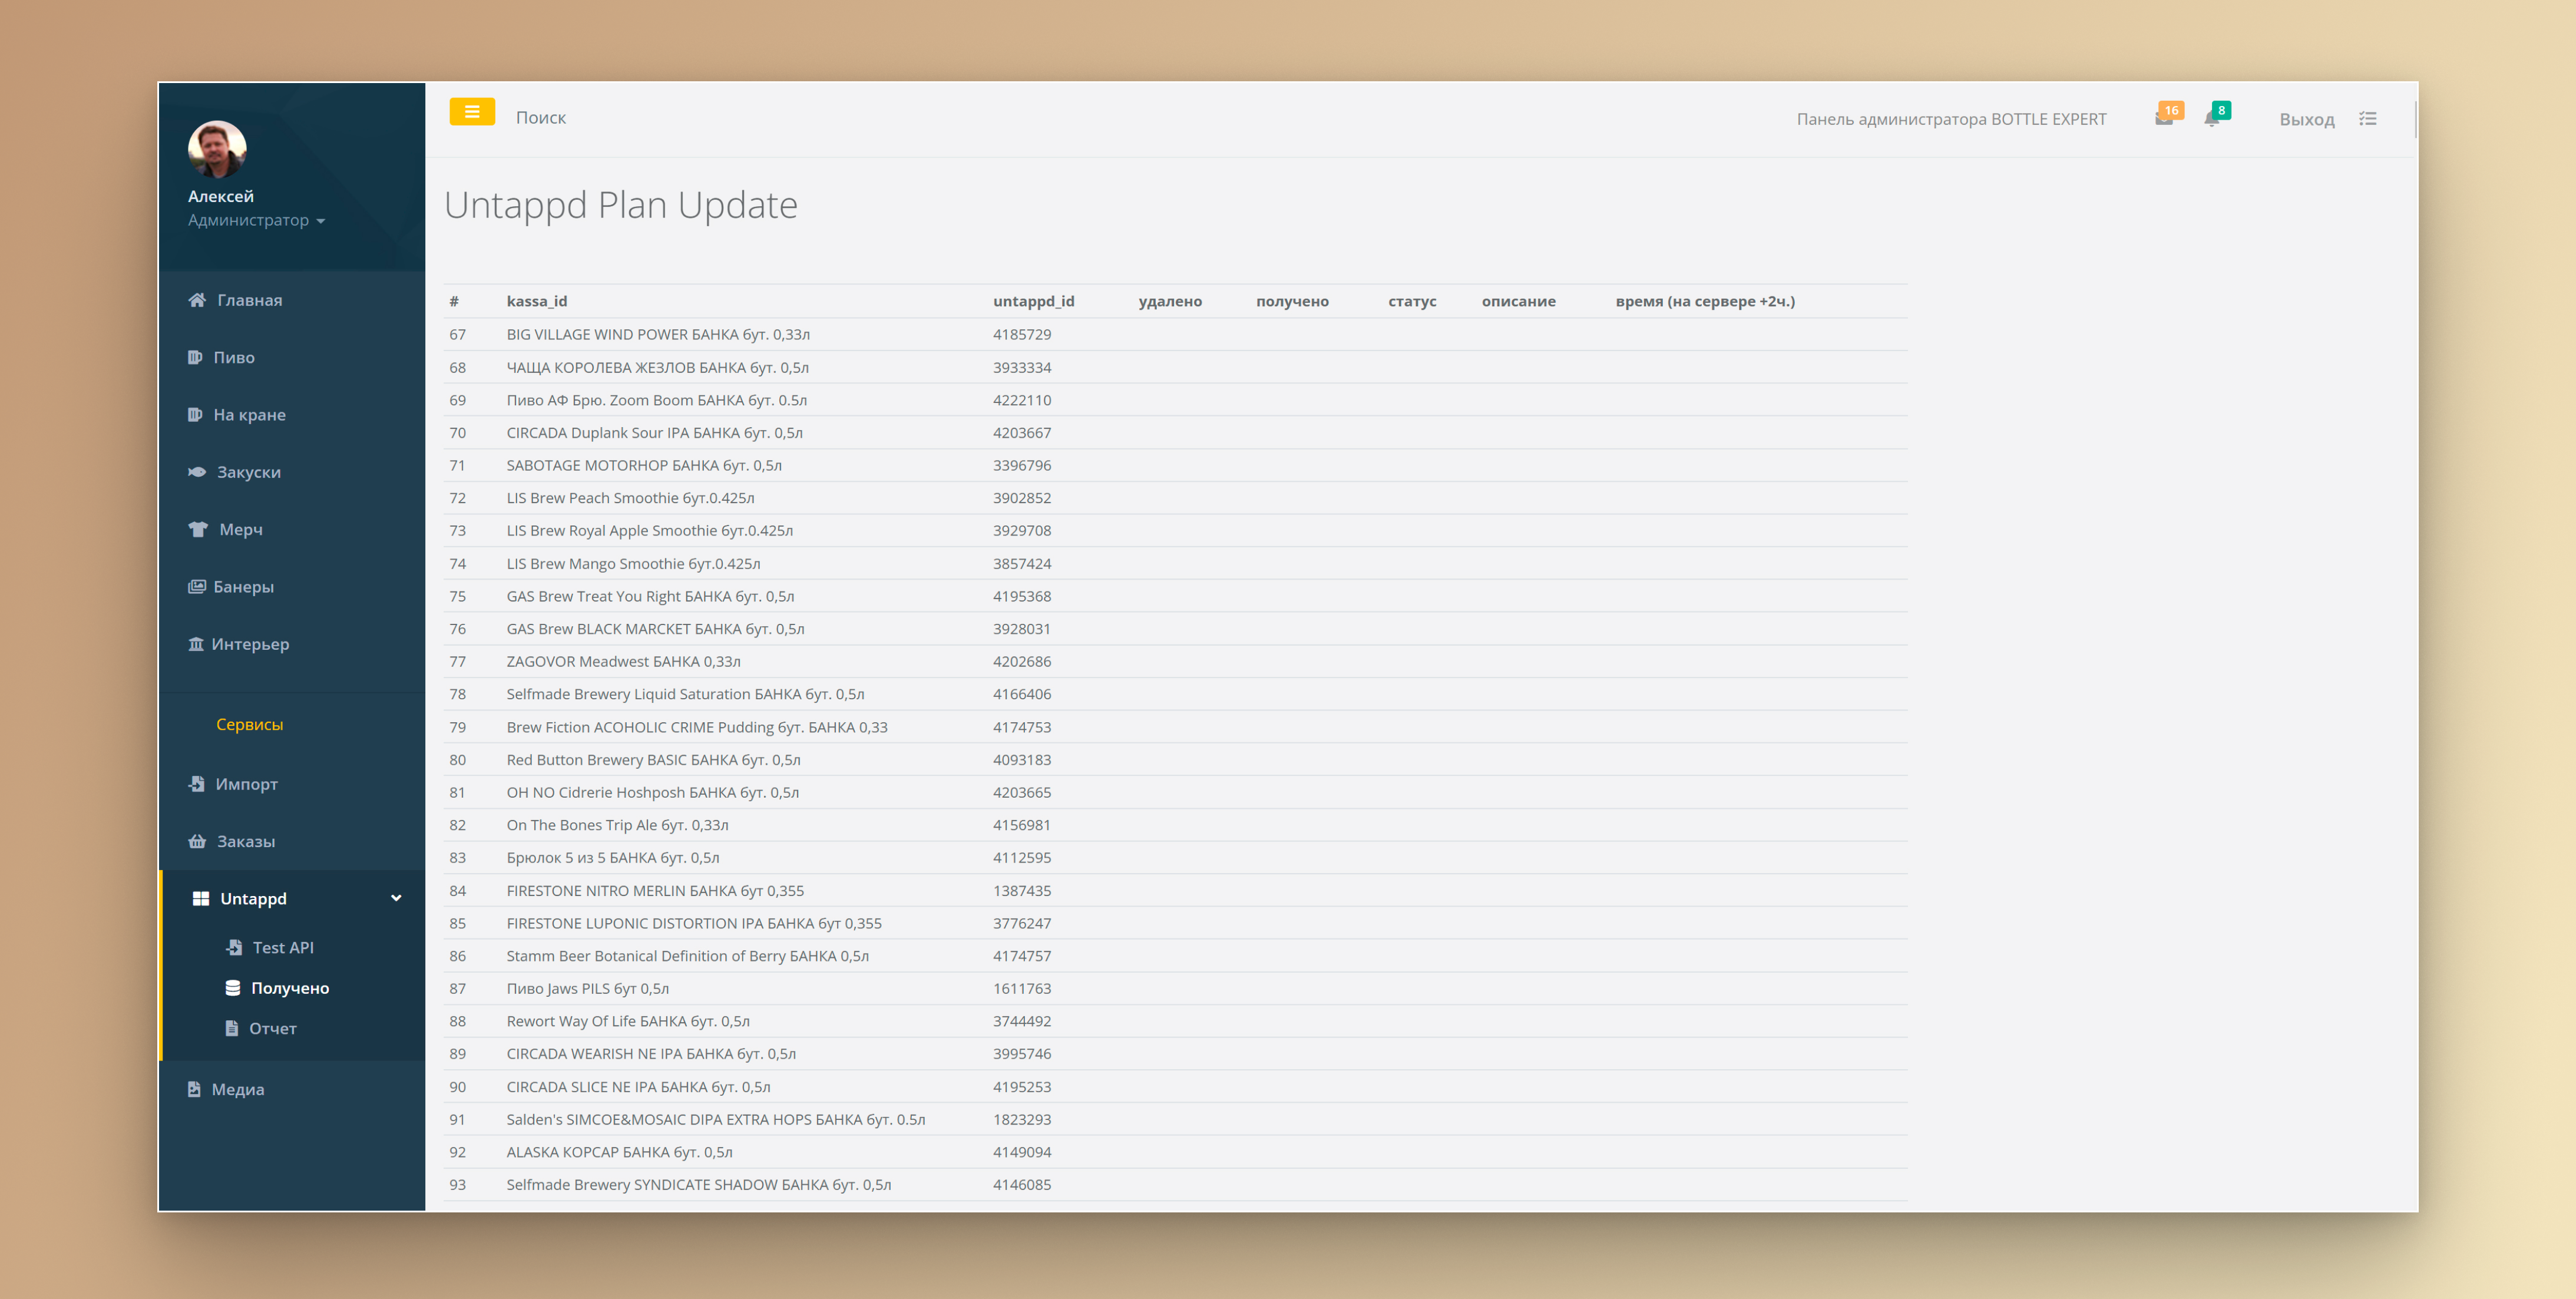The width and height of the screenshot is (2576, 1299).
Task: Click untappd_id value 4146085
Action: click(1022, 1184)
